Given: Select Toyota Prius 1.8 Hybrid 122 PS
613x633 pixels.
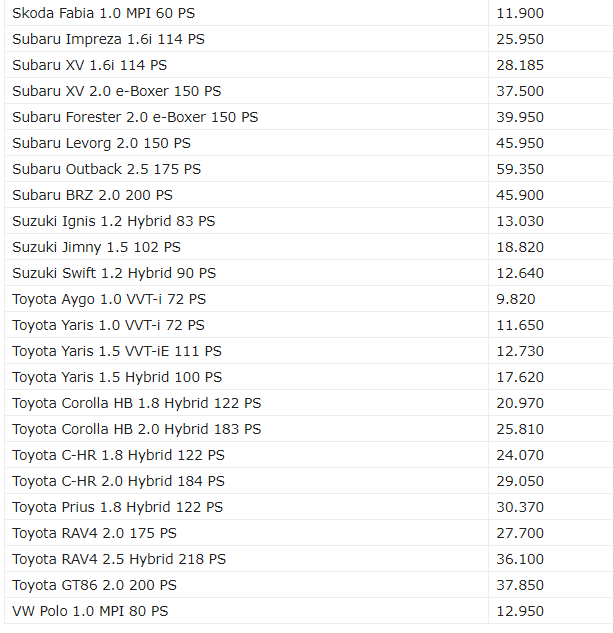Looking at the screenshot, I should point(118,507).
